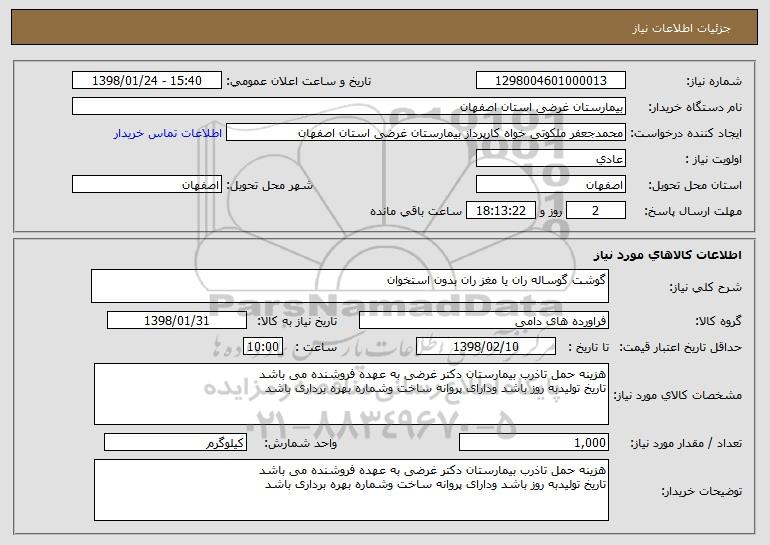Click the تاریخ و ساعت اعلان عمومی label
The image size is (770, 545).
coord(299,81)
